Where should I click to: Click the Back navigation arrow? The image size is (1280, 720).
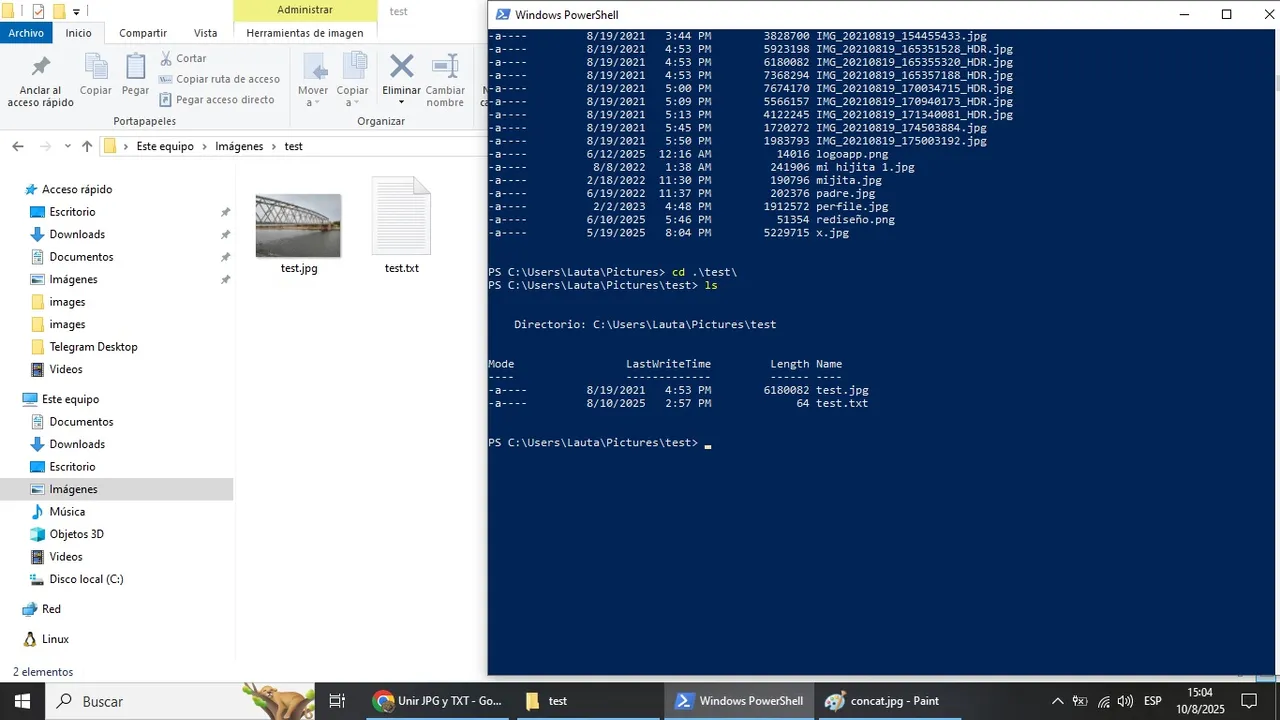click(x=18, y=146)
